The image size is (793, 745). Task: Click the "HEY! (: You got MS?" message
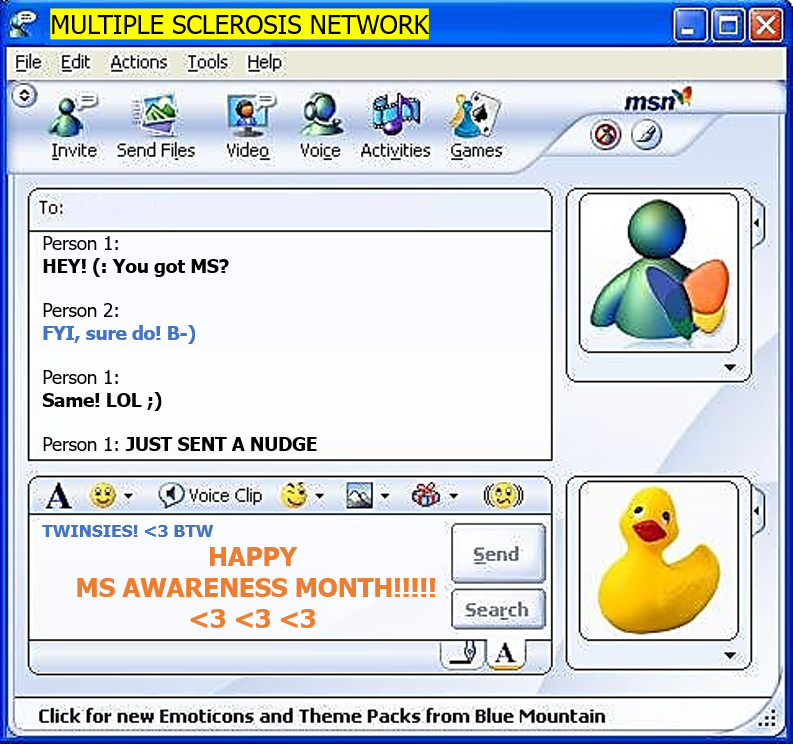click(x=136, y=267)
